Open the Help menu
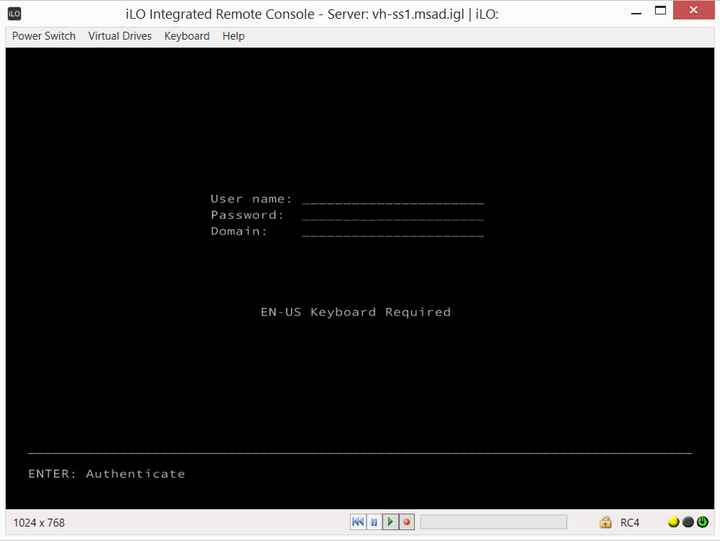The width and height of the screenshot is (720, 541). [233, 36]
